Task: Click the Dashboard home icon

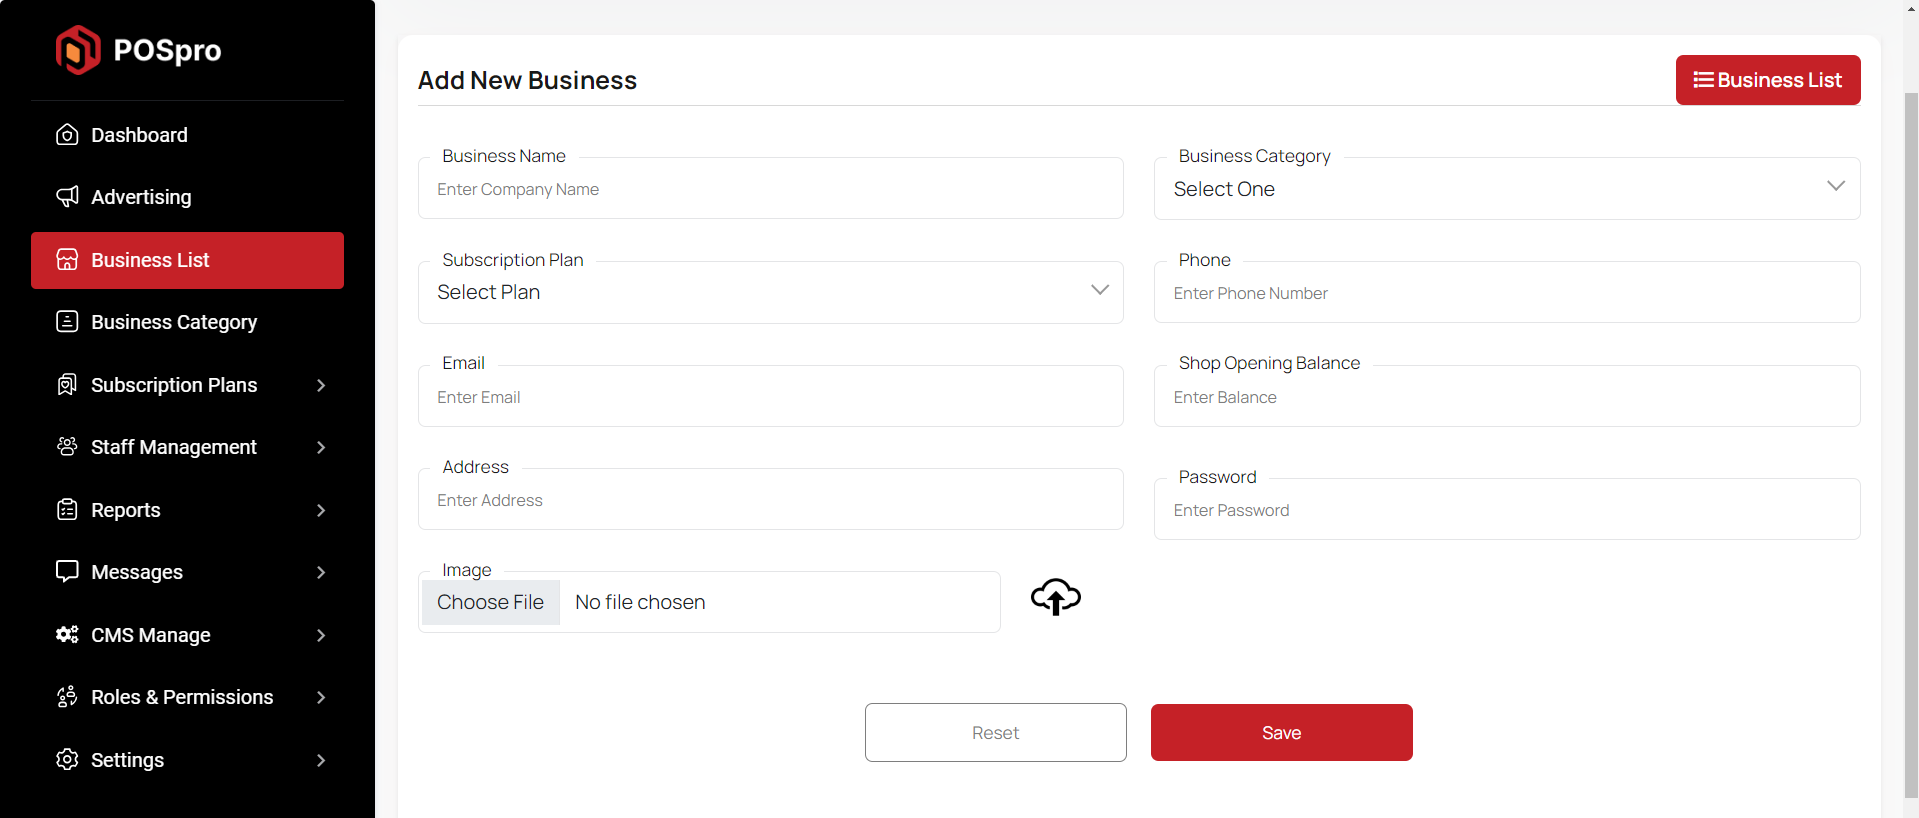Action: coord(67,135)
